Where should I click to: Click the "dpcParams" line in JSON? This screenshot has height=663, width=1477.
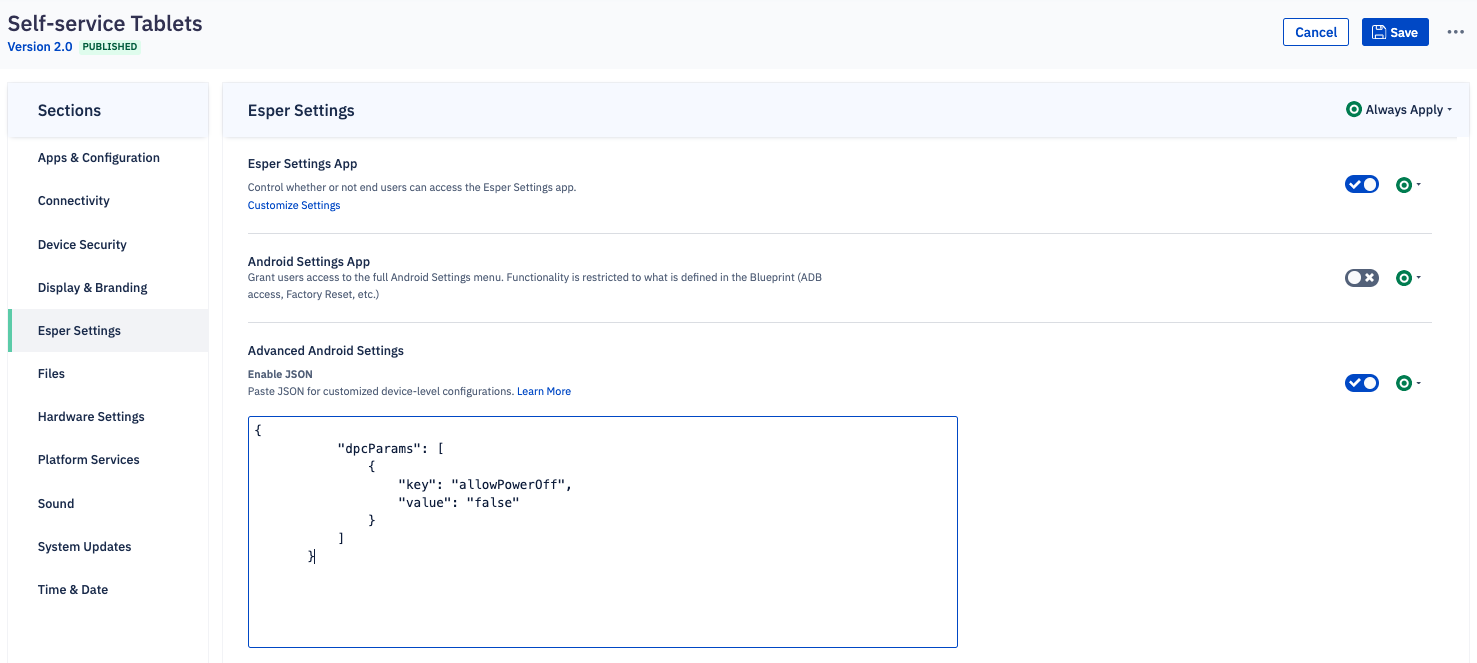[x=391, y=449]
